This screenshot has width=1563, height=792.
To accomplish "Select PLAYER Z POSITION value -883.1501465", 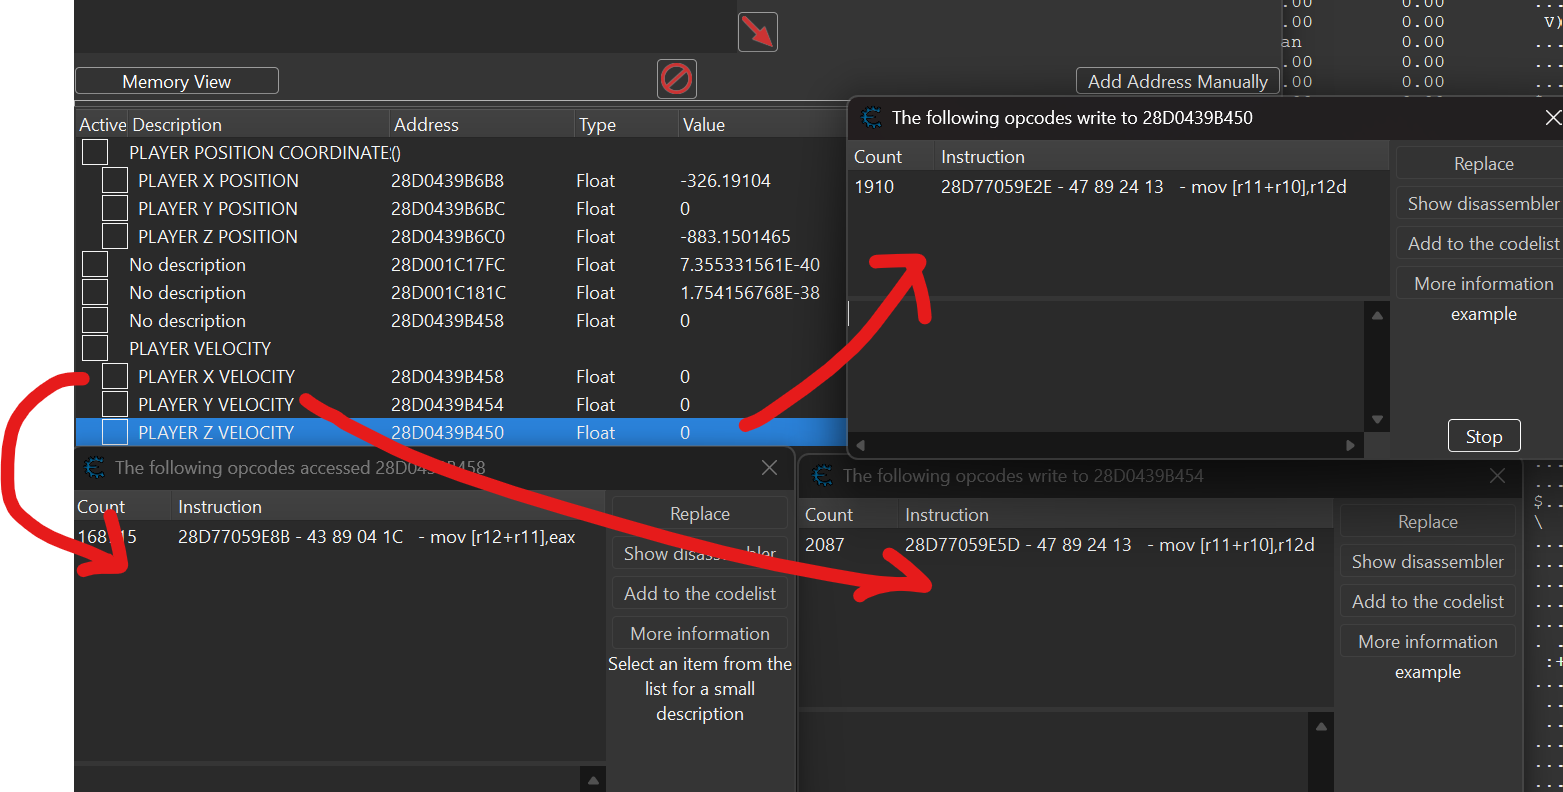I will click(x=735, y=237).
